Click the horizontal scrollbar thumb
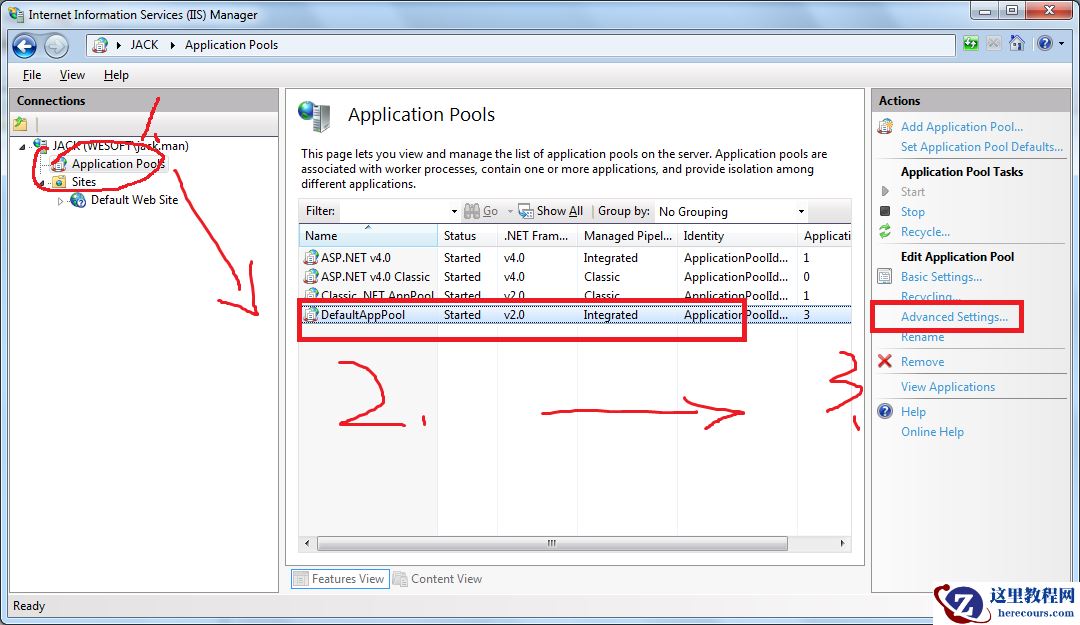Screen dimensions: 1080x625 552,543
